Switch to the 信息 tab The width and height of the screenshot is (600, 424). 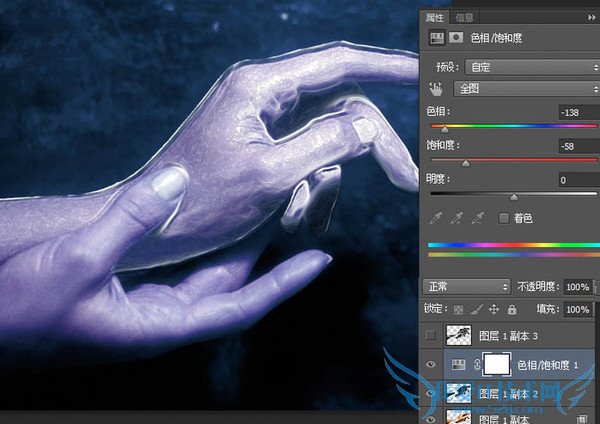tap(465, 17)
